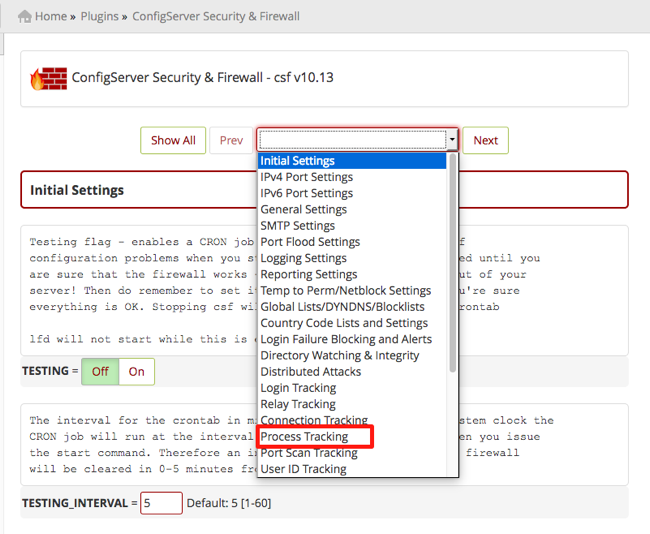Pick Port Flood Settings option
Image resolution: width=650 pixels, height=534 pixels.
pos(352,242)
